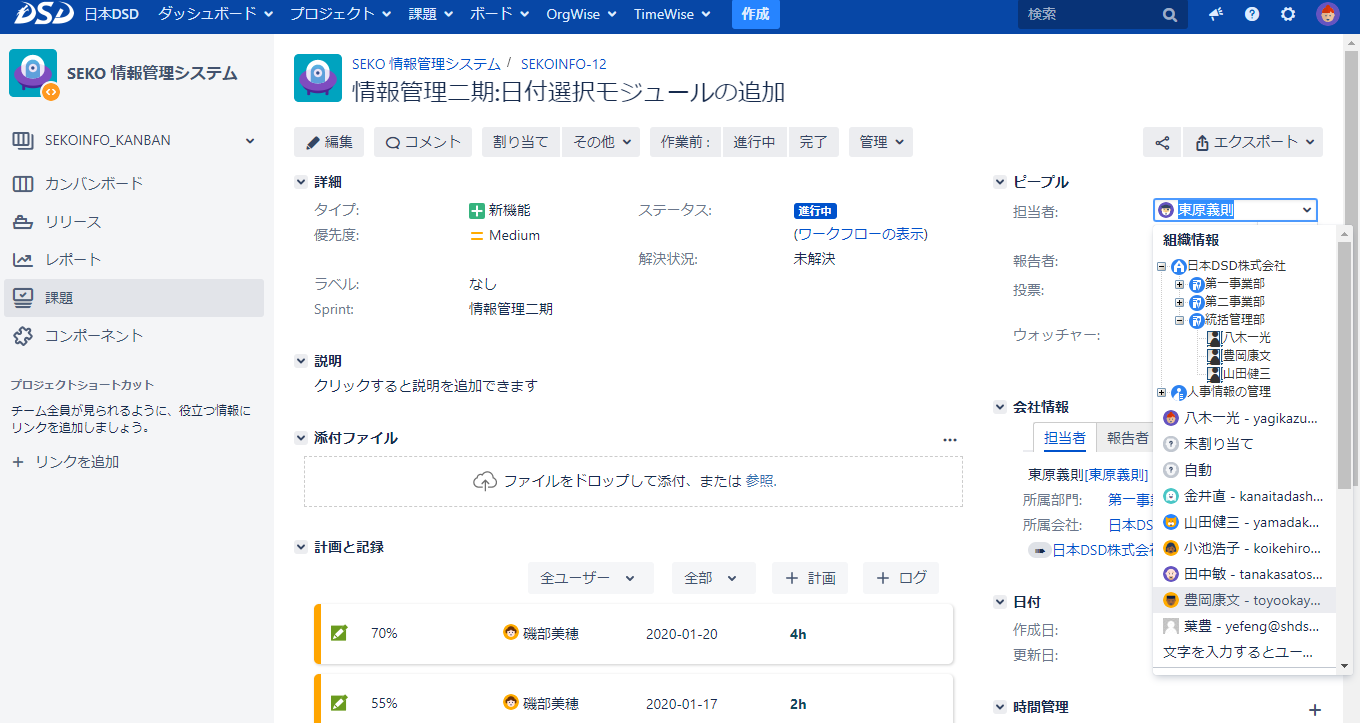Open the その他 dropdown

coord(601,142)
